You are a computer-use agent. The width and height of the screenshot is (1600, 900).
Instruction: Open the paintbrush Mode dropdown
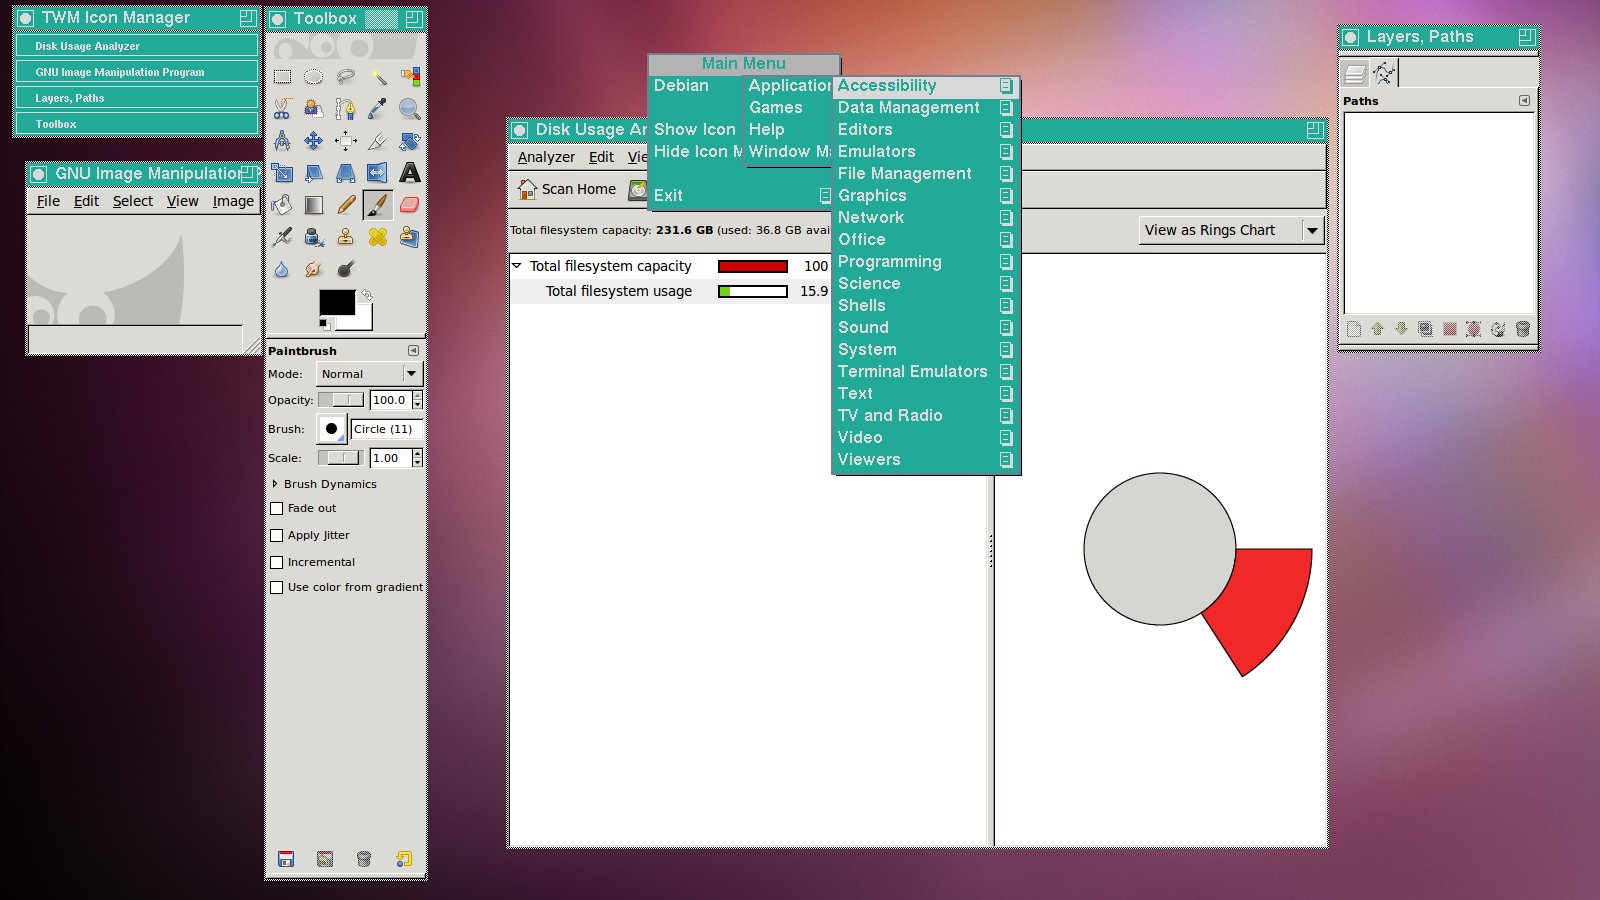tap(370, 374)
